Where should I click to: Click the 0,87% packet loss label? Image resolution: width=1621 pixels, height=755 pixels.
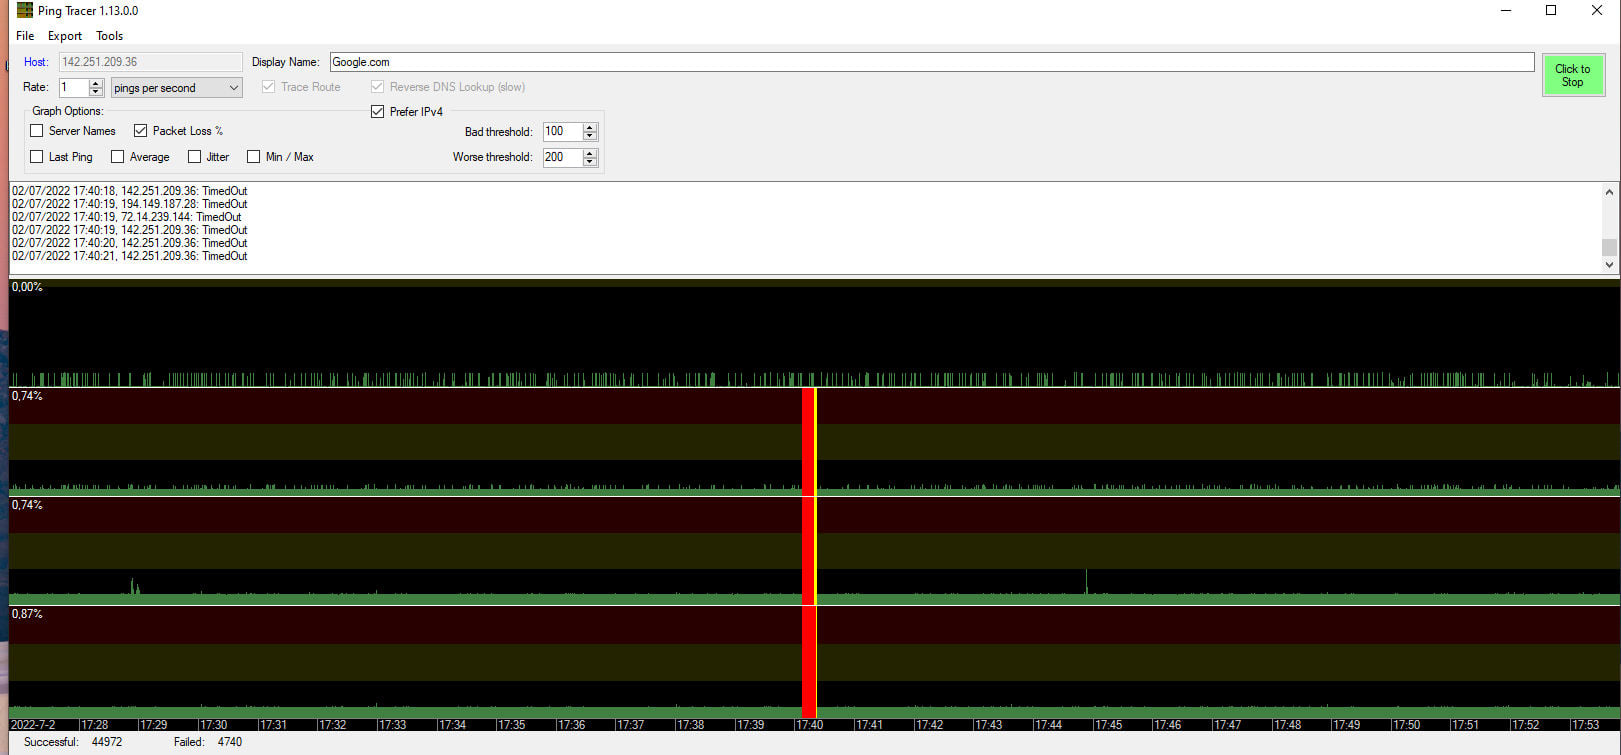[x=27, y=614]
